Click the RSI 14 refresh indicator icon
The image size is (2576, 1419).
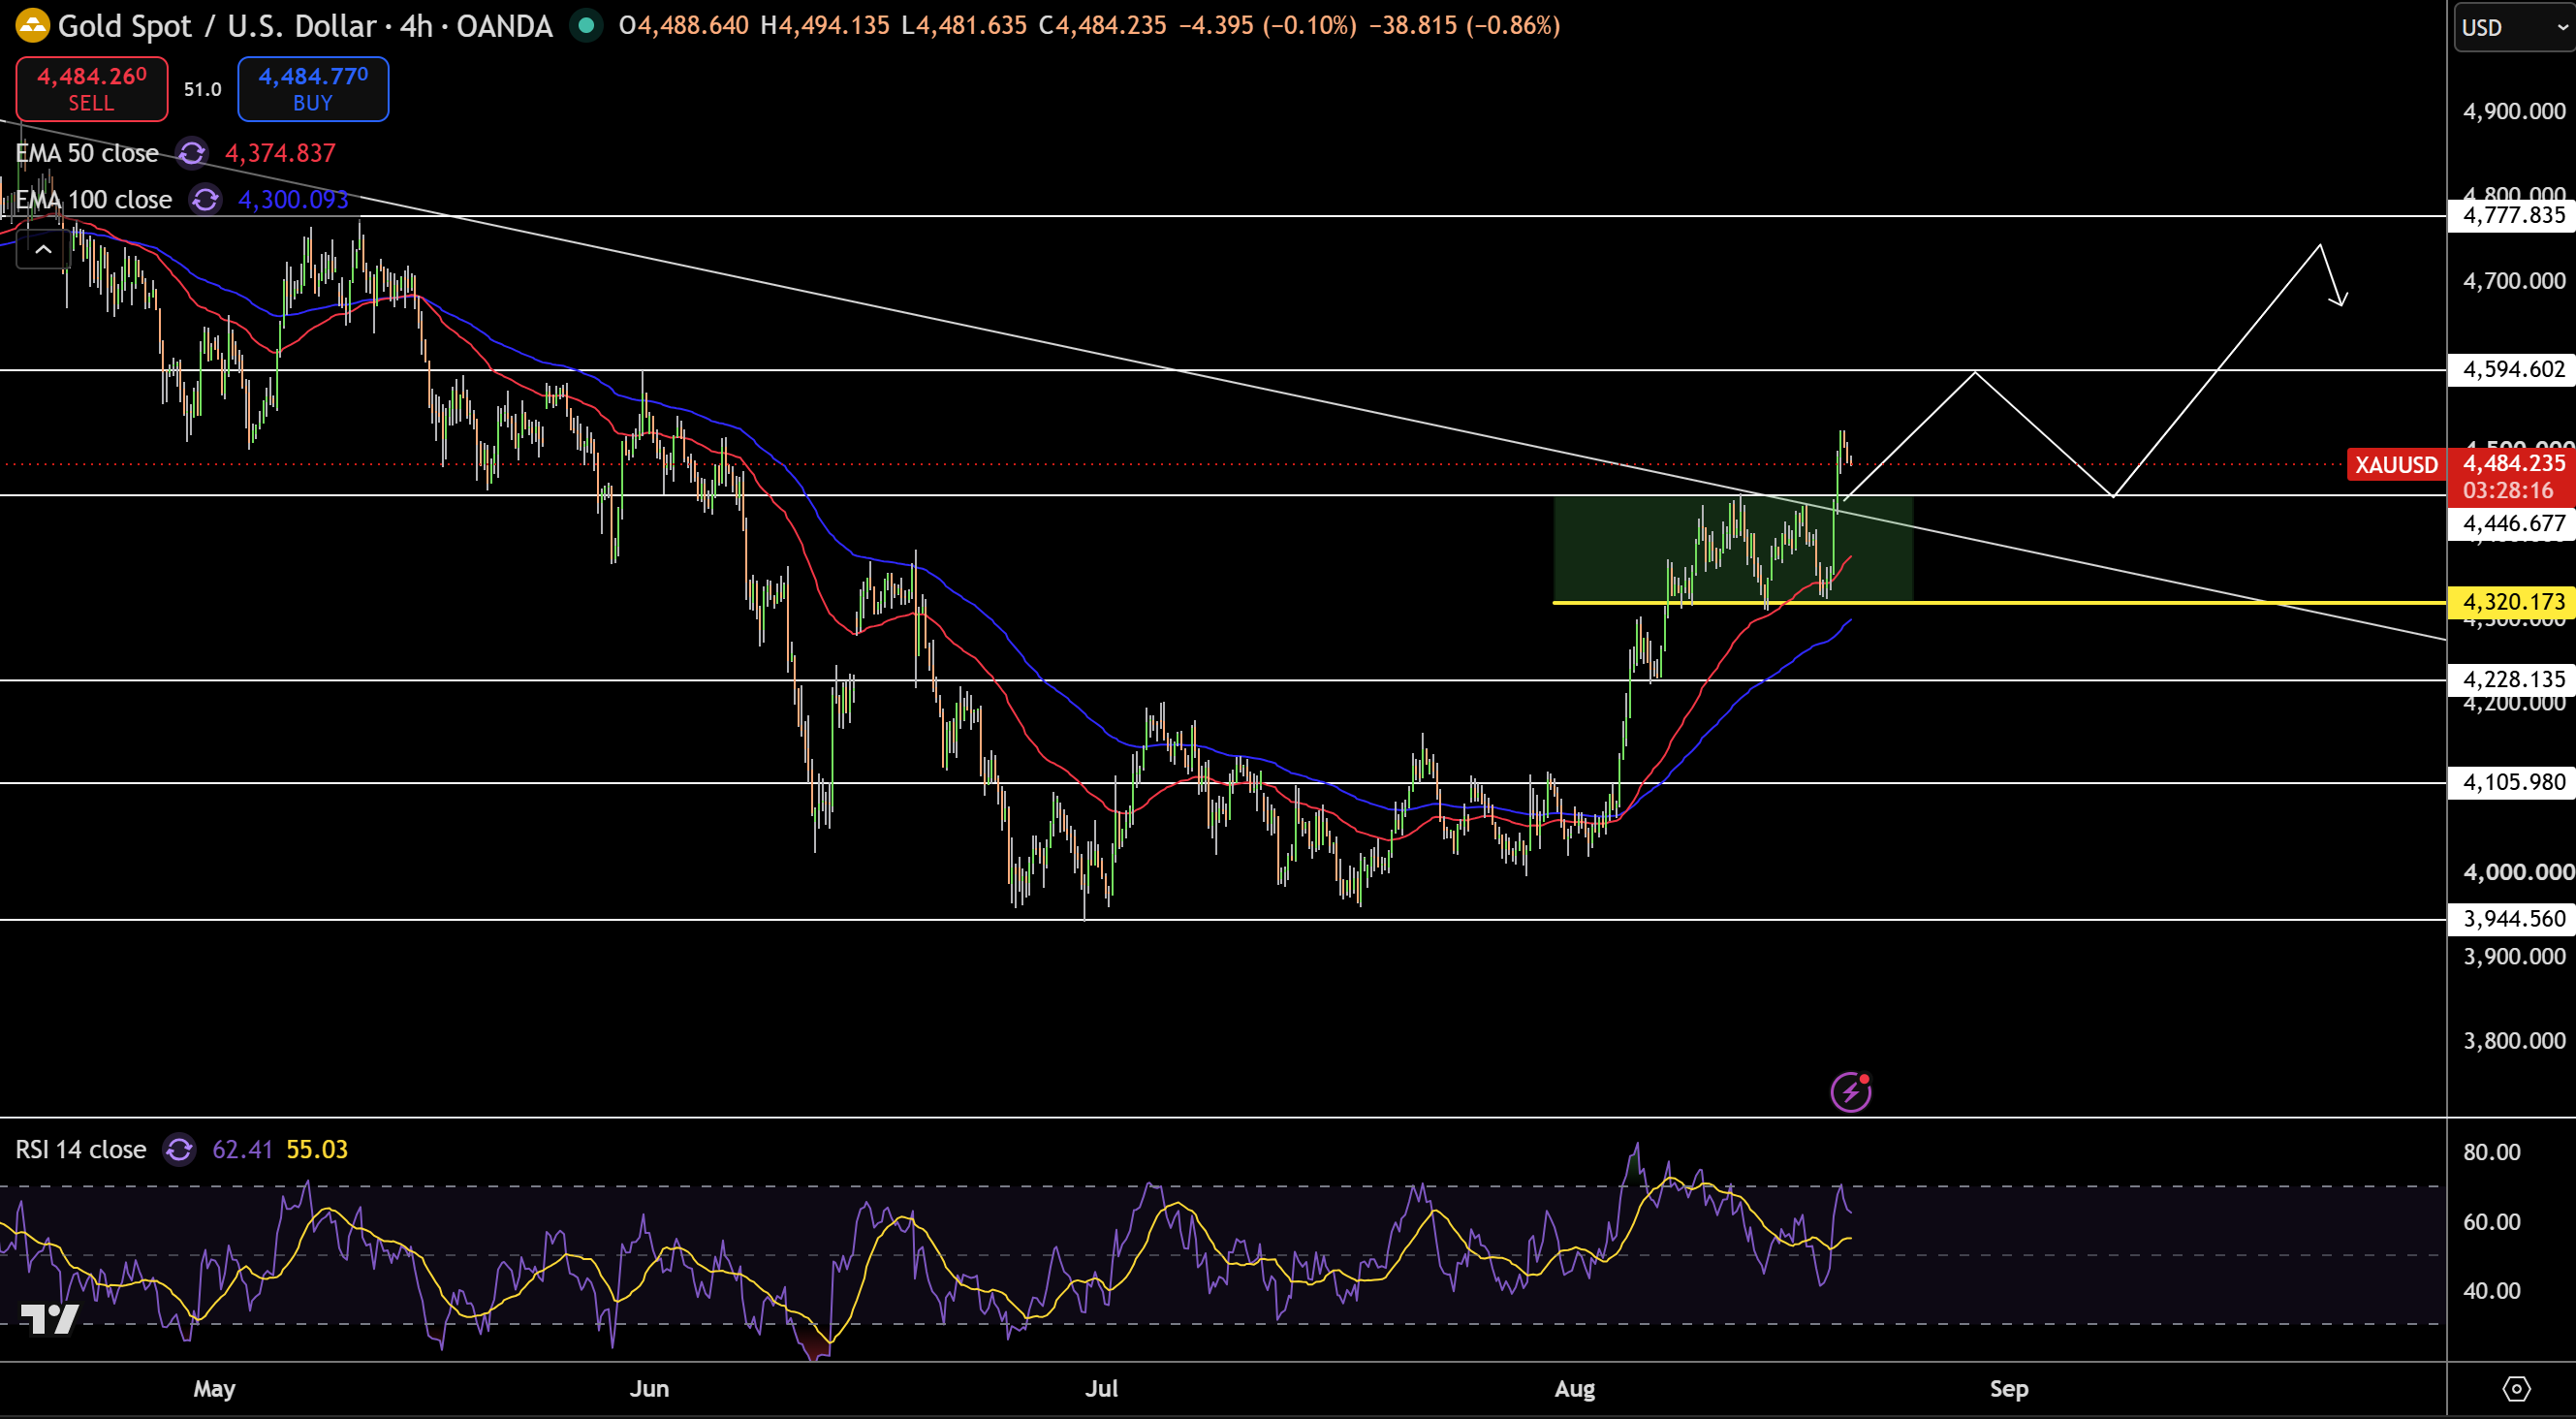click(x=179, y=1150)
